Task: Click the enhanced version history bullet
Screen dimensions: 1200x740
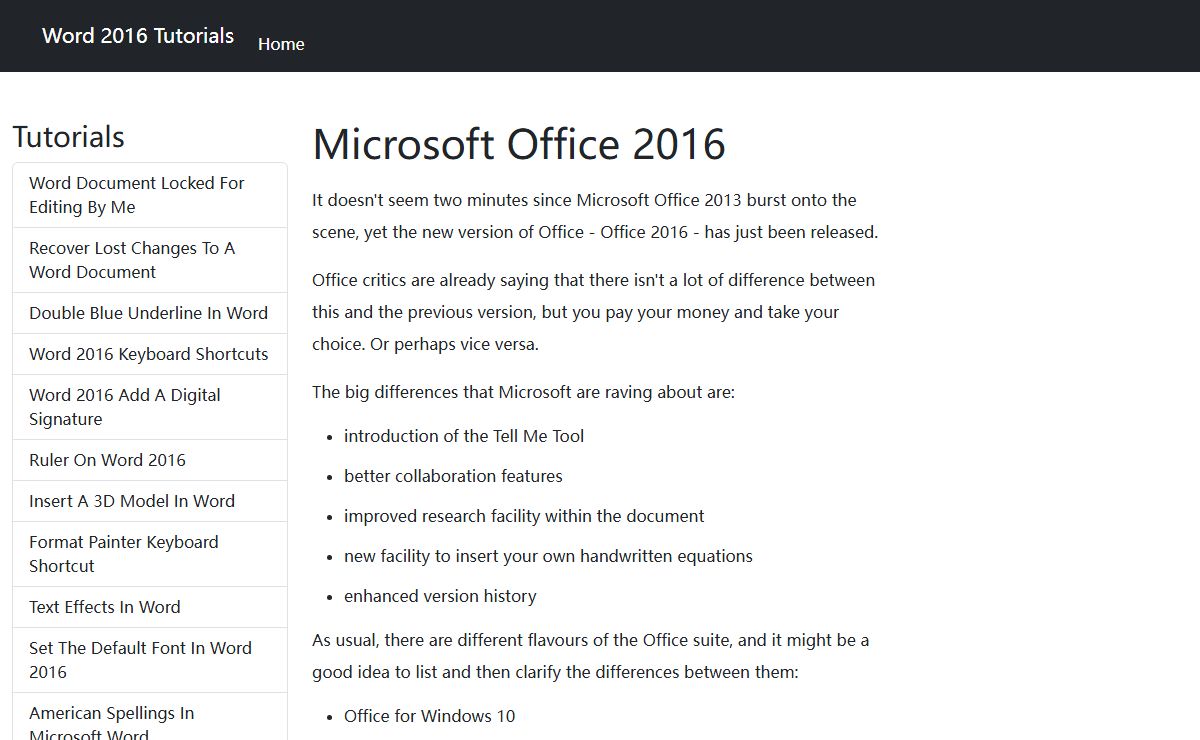Action: pos(440,596)
